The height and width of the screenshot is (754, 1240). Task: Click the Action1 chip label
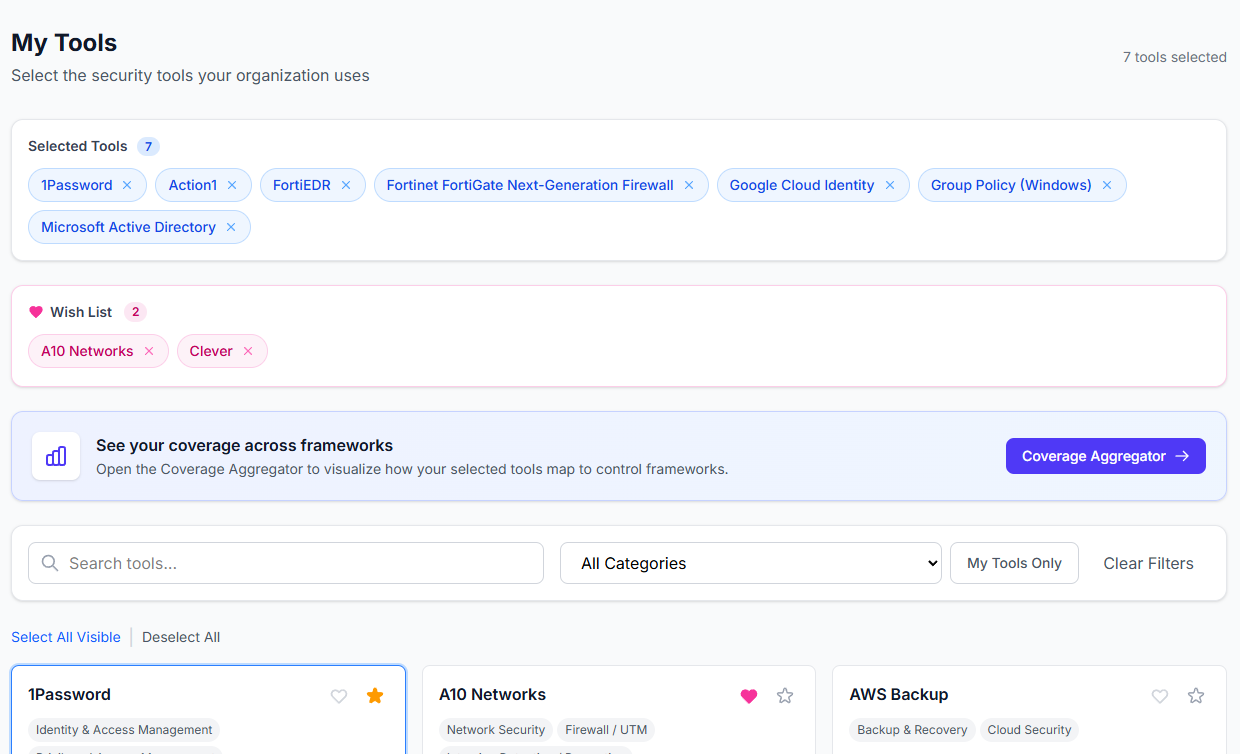[x=193, y=185]
